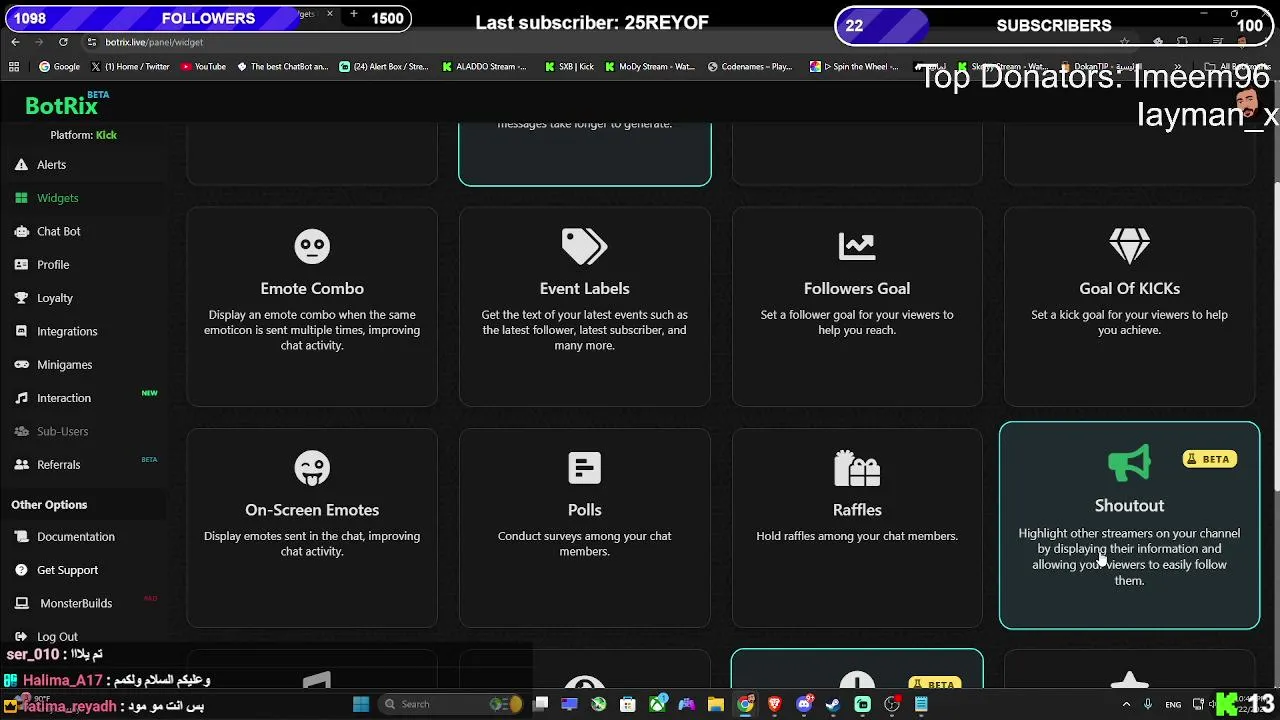Open The best ChatBot bookmark

click(282, 67)
